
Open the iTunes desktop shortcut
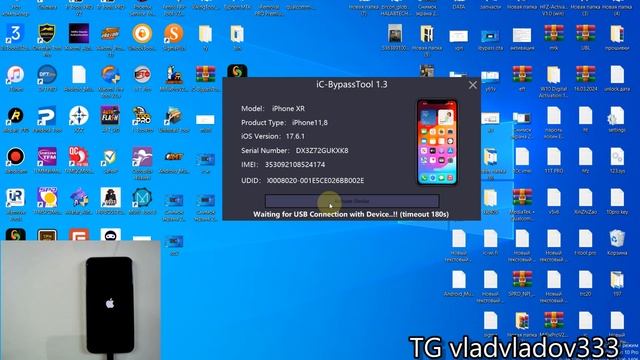pos(15,75)
